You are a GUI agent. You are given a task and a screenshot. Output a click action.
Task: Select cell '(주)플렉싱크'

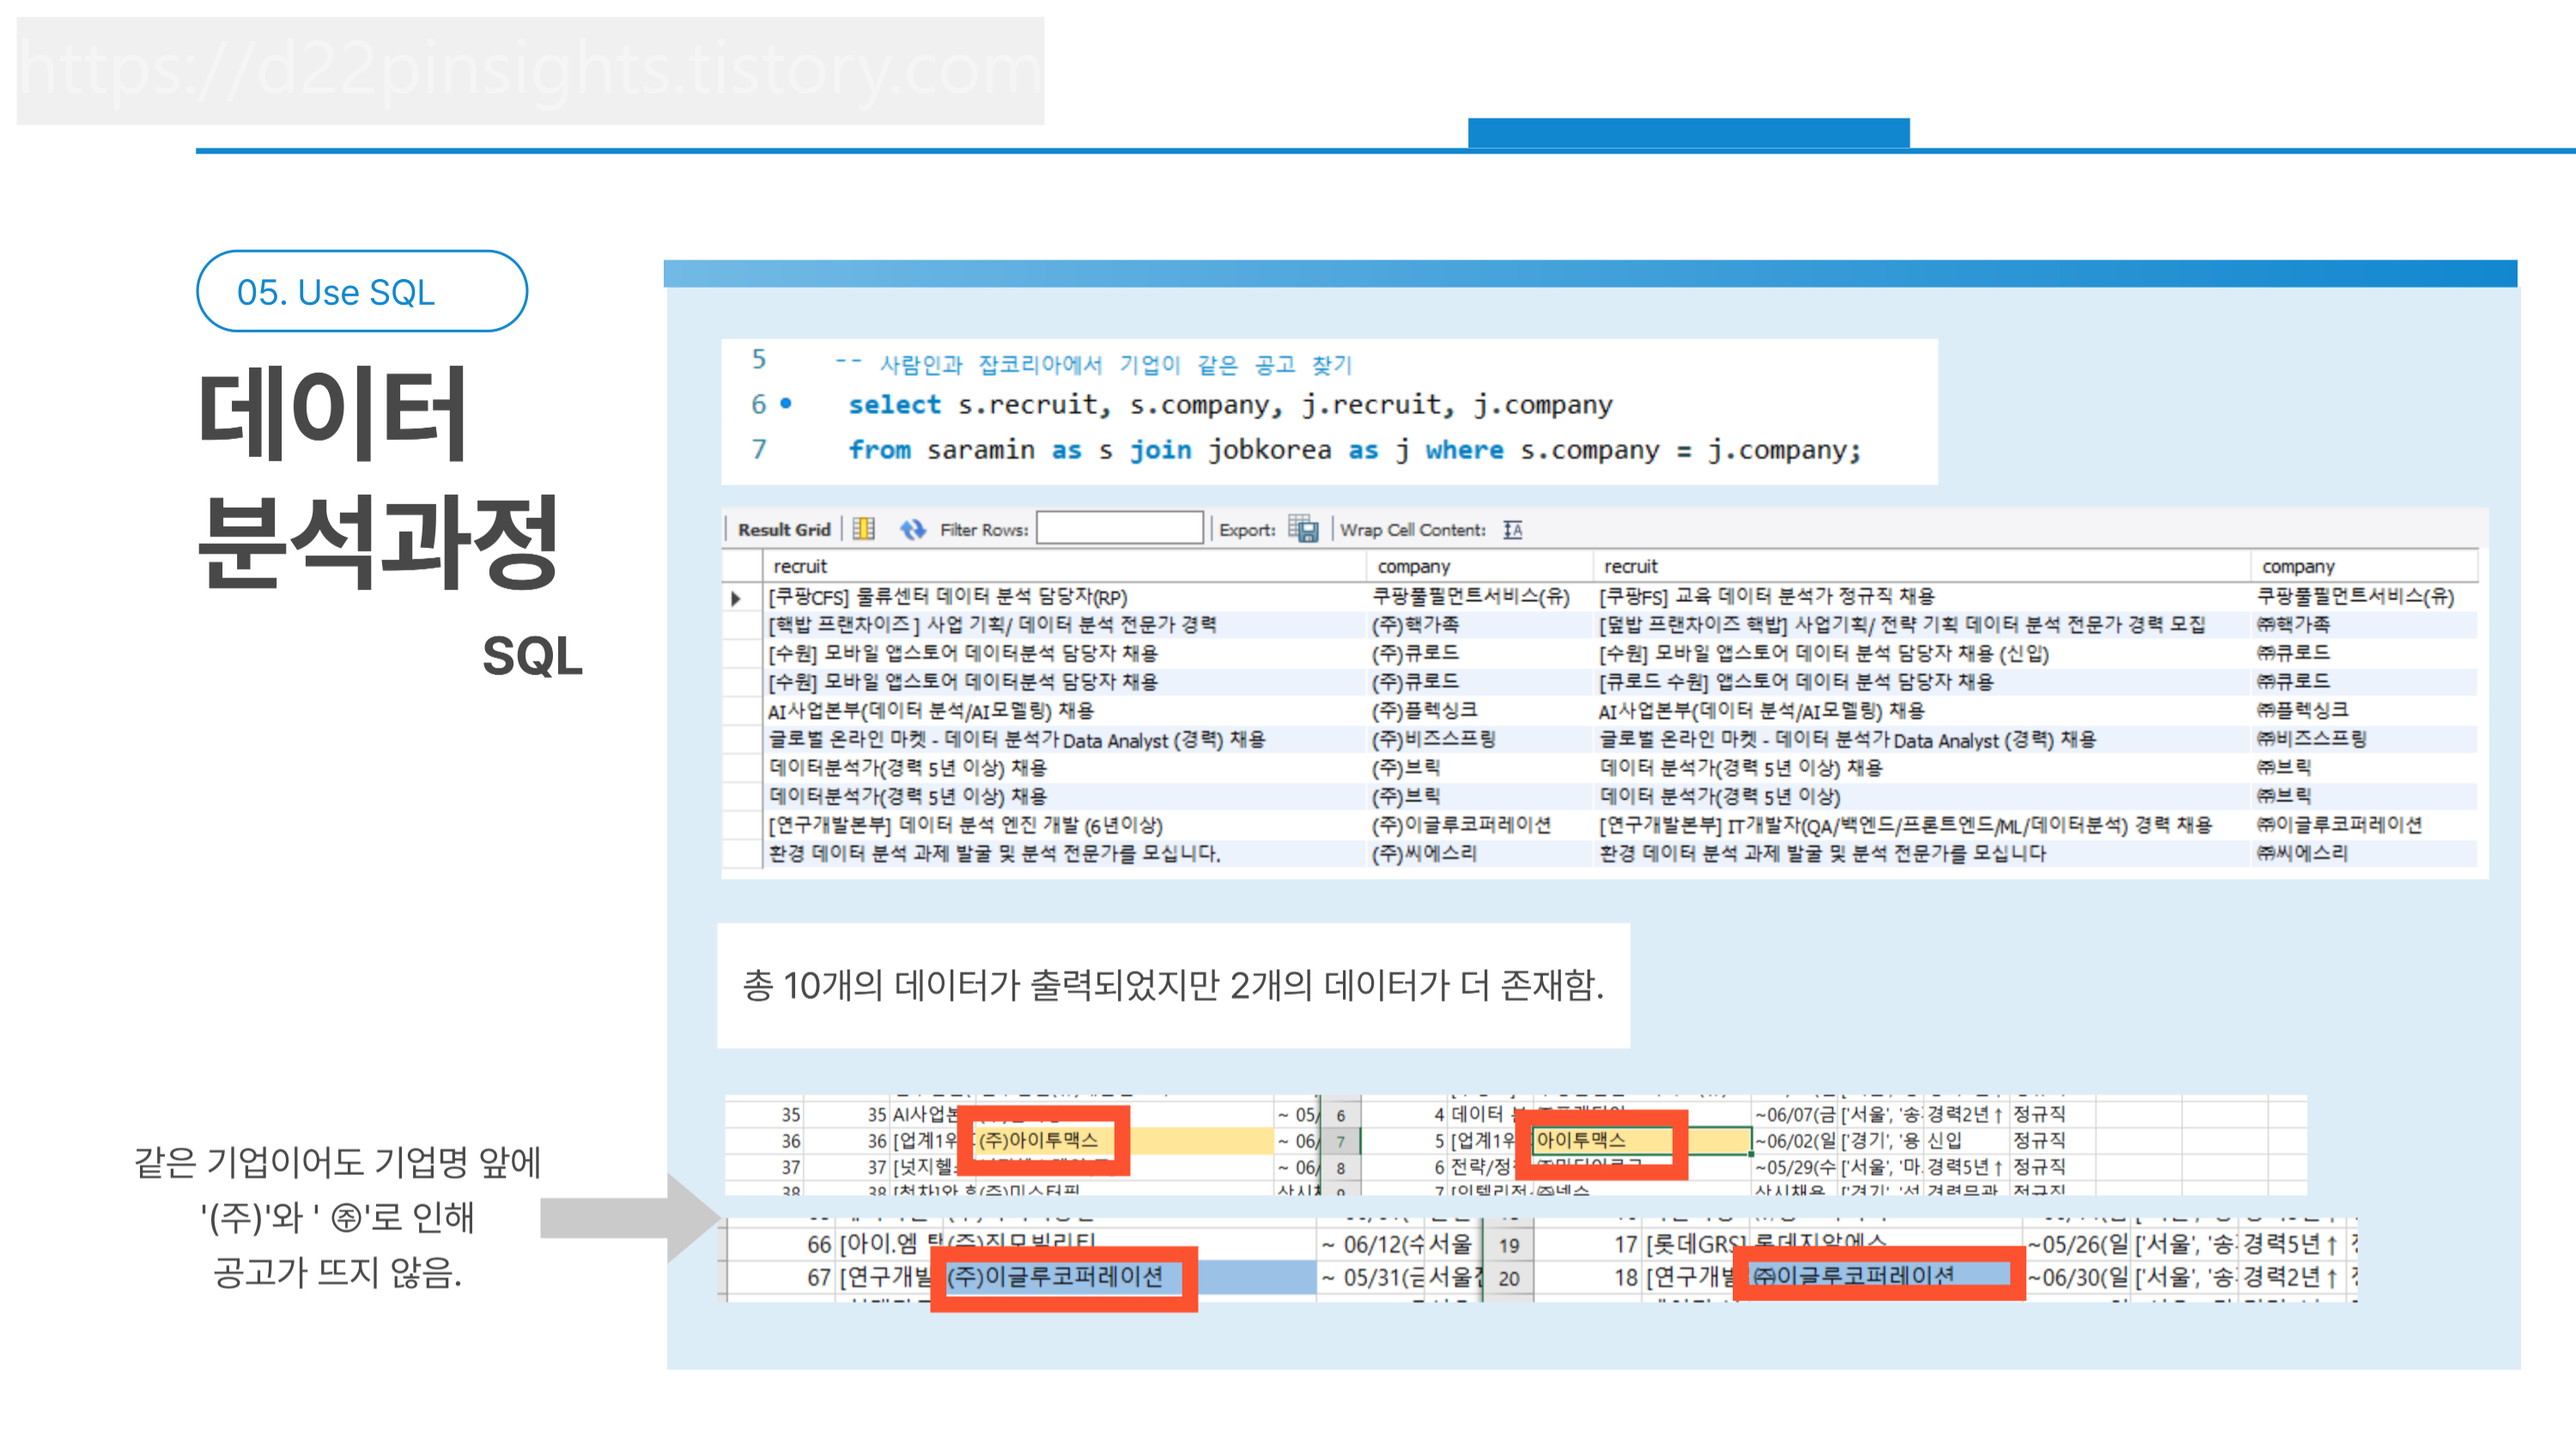tap(1424, 711)
